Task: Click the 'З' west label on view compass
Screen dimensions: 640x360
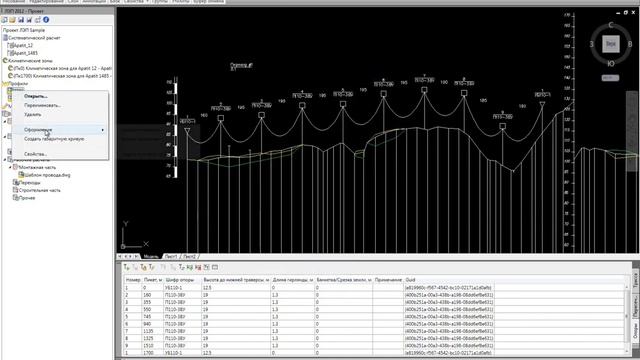Action: point(591,44)
